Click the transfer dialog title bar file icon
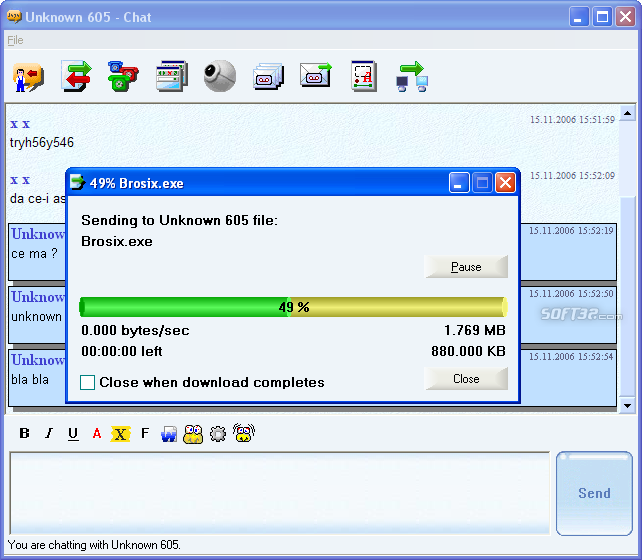The image size is (642, 560). click(x=77, y=183)
